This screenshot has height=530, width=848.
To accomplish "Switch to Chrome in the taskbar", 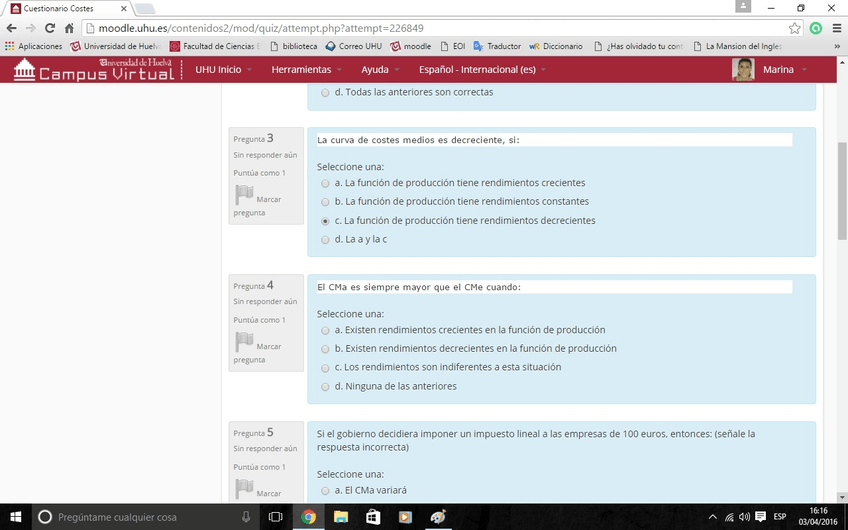I will 309,517.
